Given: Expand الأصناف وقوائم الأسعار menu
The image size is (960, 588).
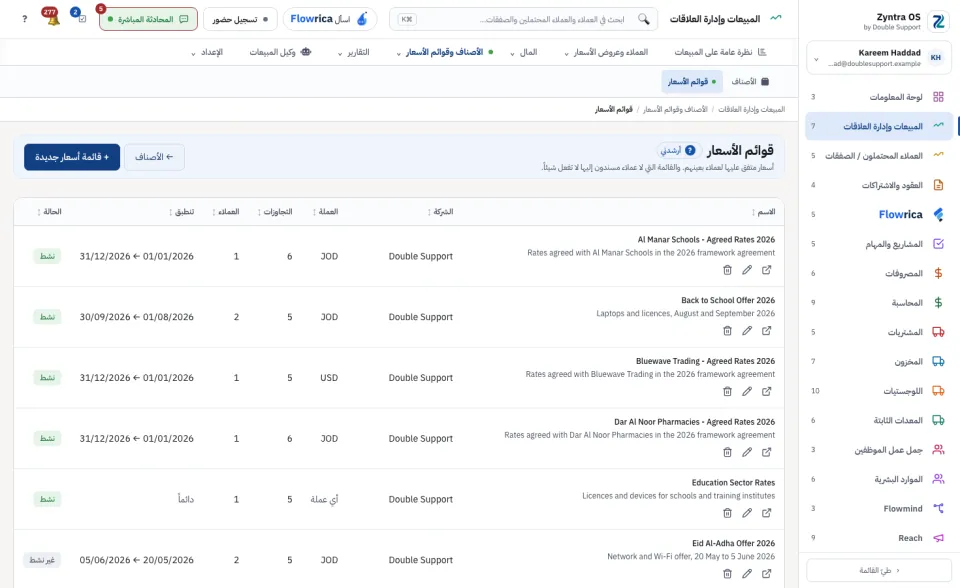Looking at the screenshot, I should 444,52.
